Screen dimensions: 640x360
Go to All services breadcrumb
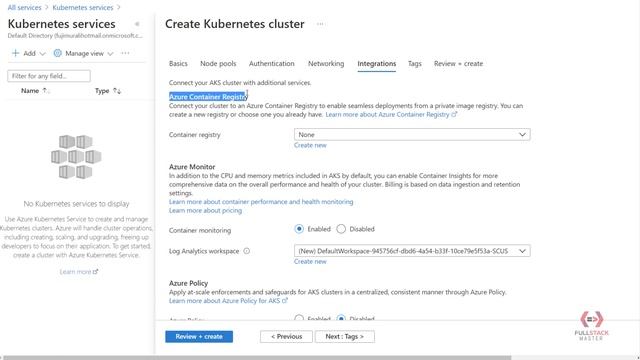[x=24, y=8]
